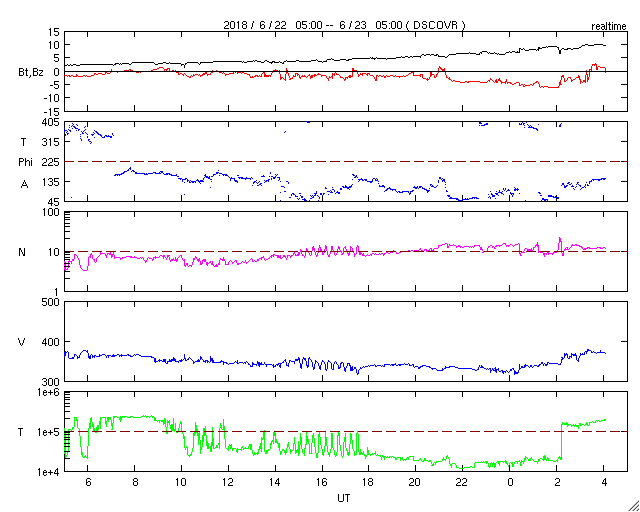This screenshot has height=512, width=640.
Task: Click the '500' velocity tick label
Action: coord(53,303)
